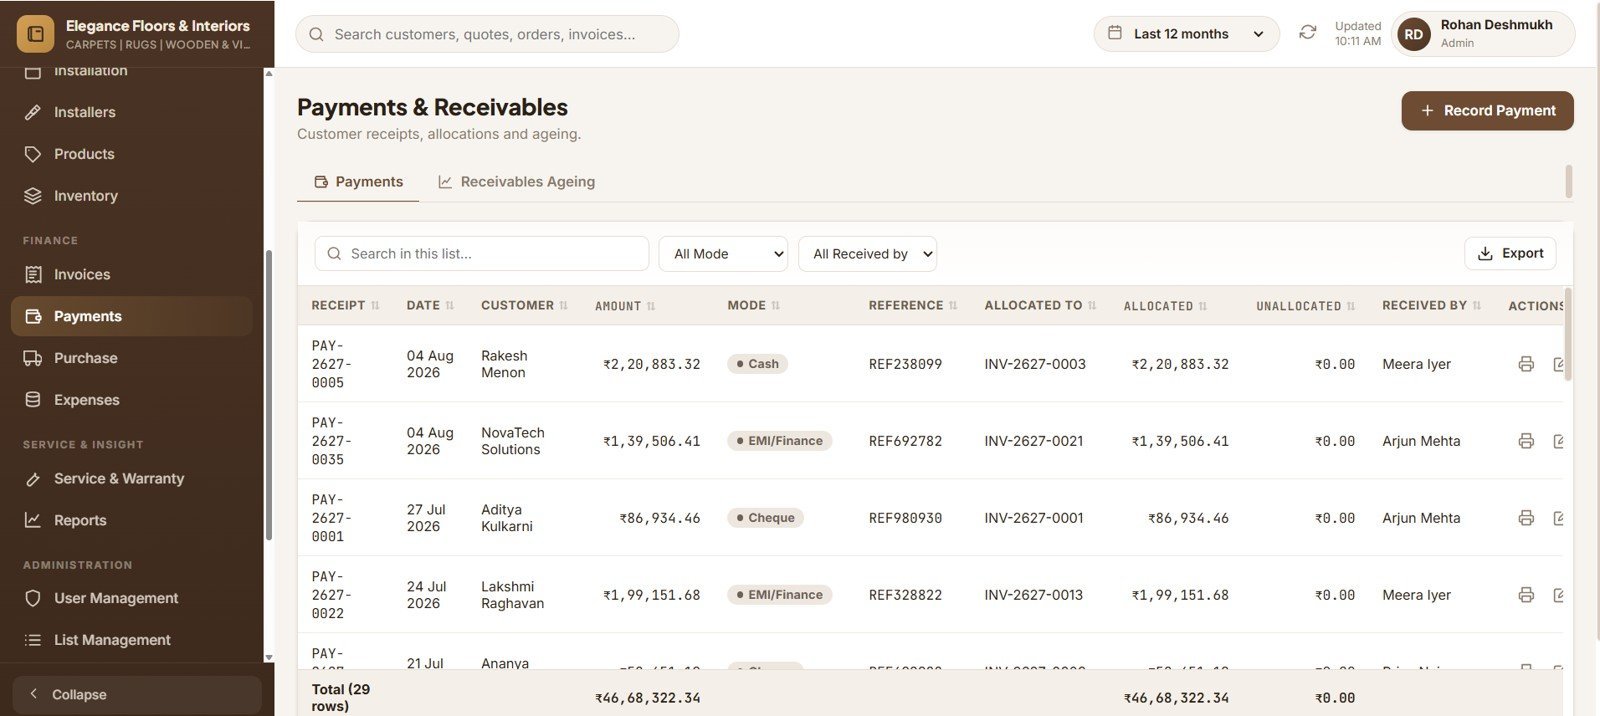Sort payments by Amount column
1600x716 pixels.
(x=625, y=306)
